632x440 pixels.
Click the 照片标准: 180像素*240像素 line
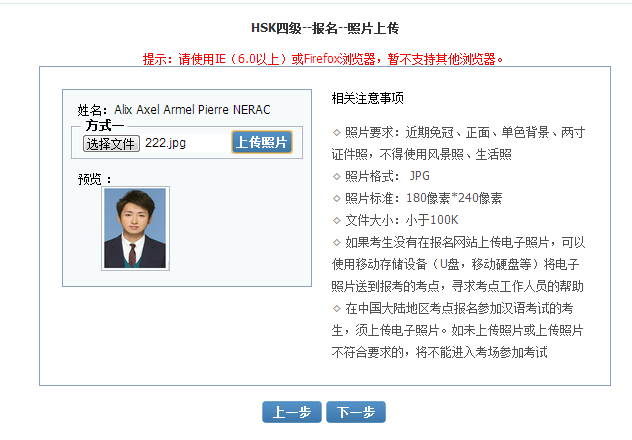pos(417,198)
